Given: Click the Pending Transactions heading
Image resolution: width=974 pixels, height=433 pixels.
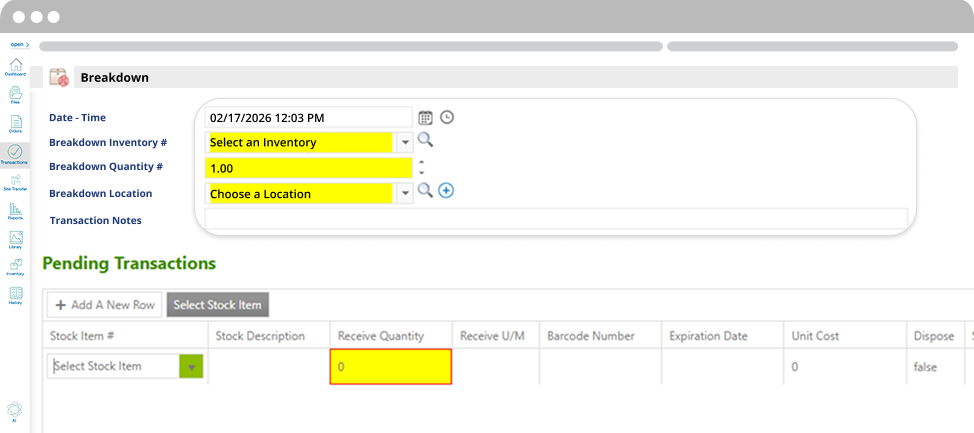Looking at the screenshot, I should [x=129, y=263].
